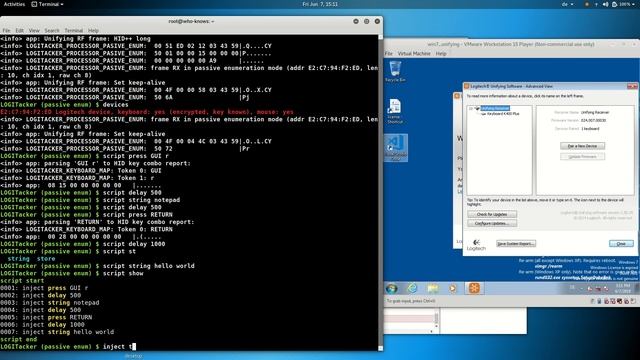The width and height of the screenshot is (640, 360).
Task: Open the 'de' keyboard layout dropdown
Action: (x=567, y=4)
